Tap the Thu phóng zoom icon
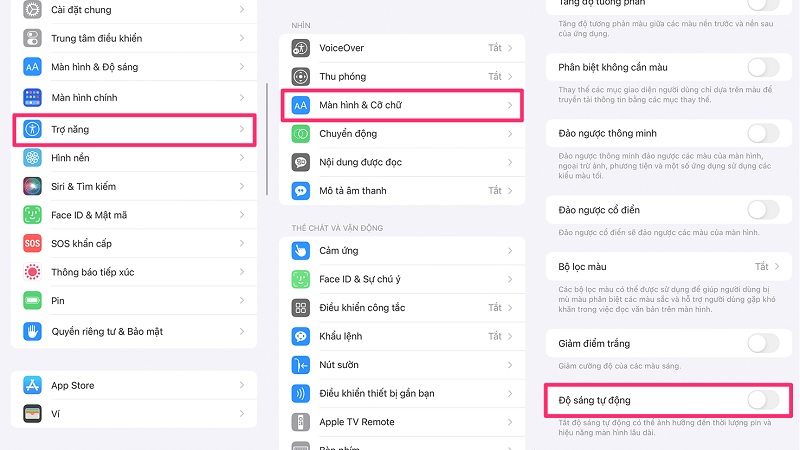 tap(301, 77)
